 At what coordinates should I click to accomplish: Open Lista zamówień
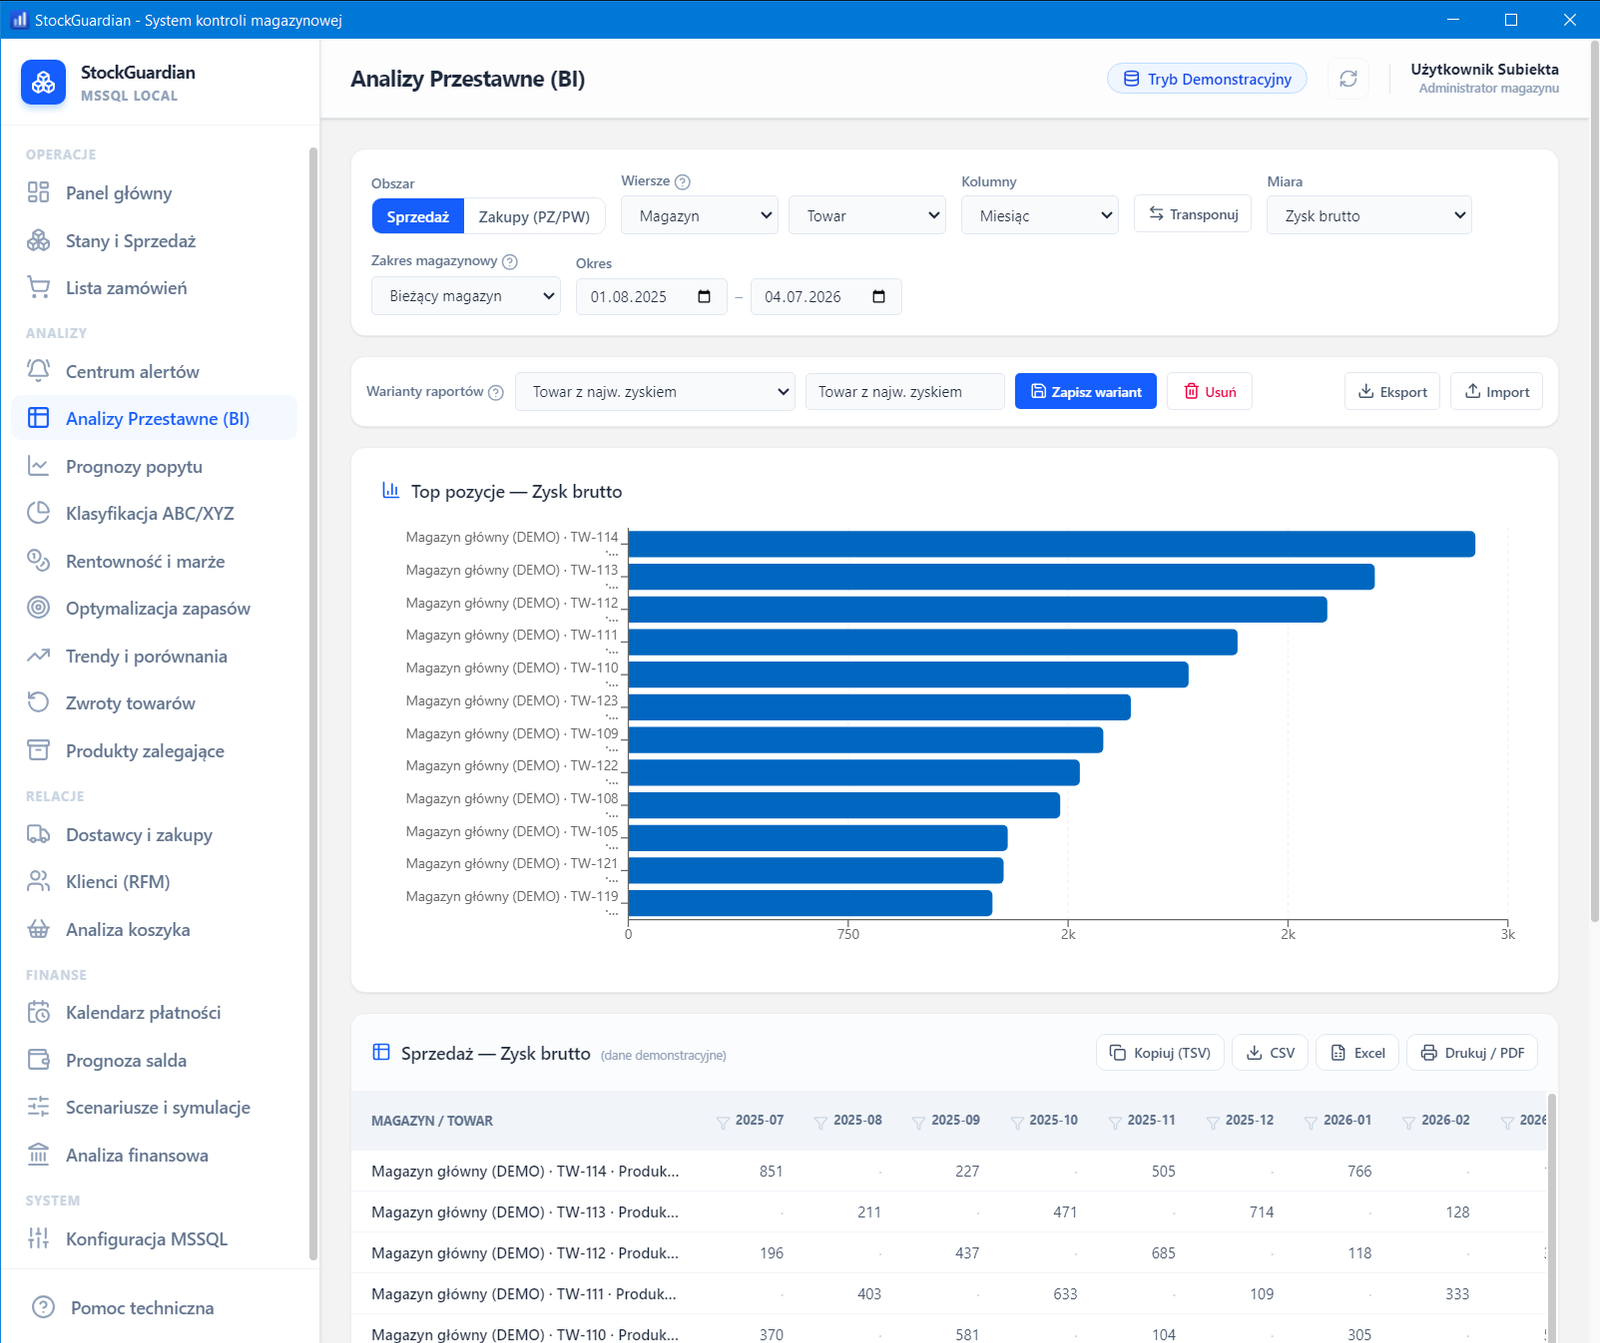click(x=155, y=288)
